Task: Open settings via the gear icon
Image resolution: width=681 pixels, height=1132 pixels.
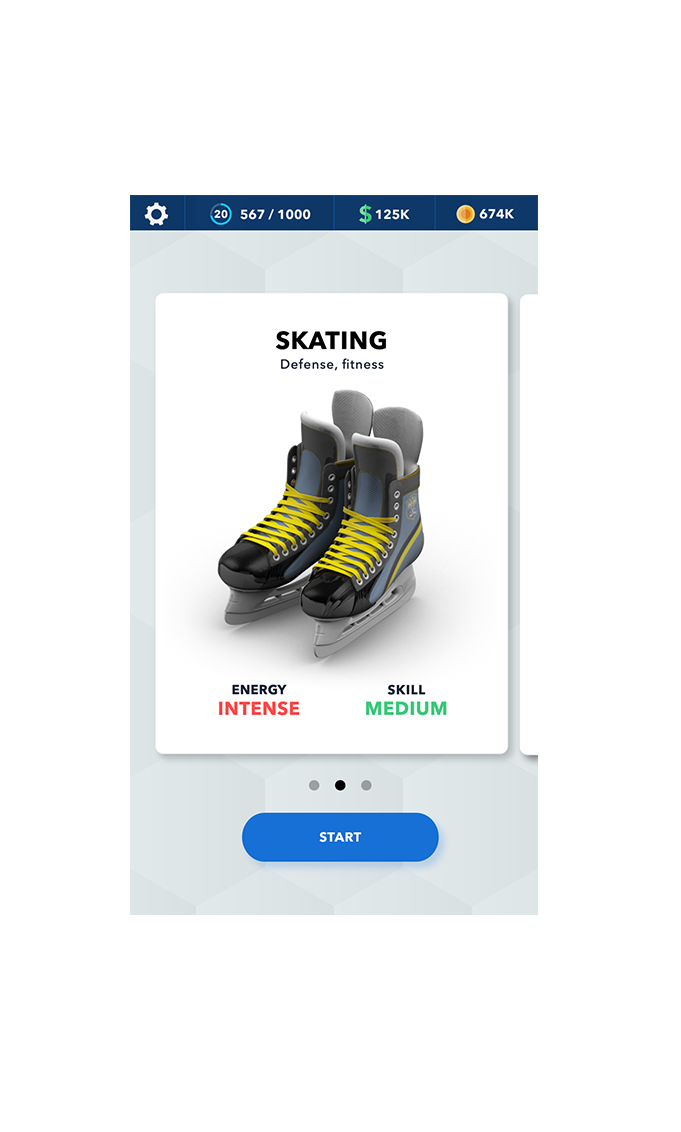Action: (156, 214)
